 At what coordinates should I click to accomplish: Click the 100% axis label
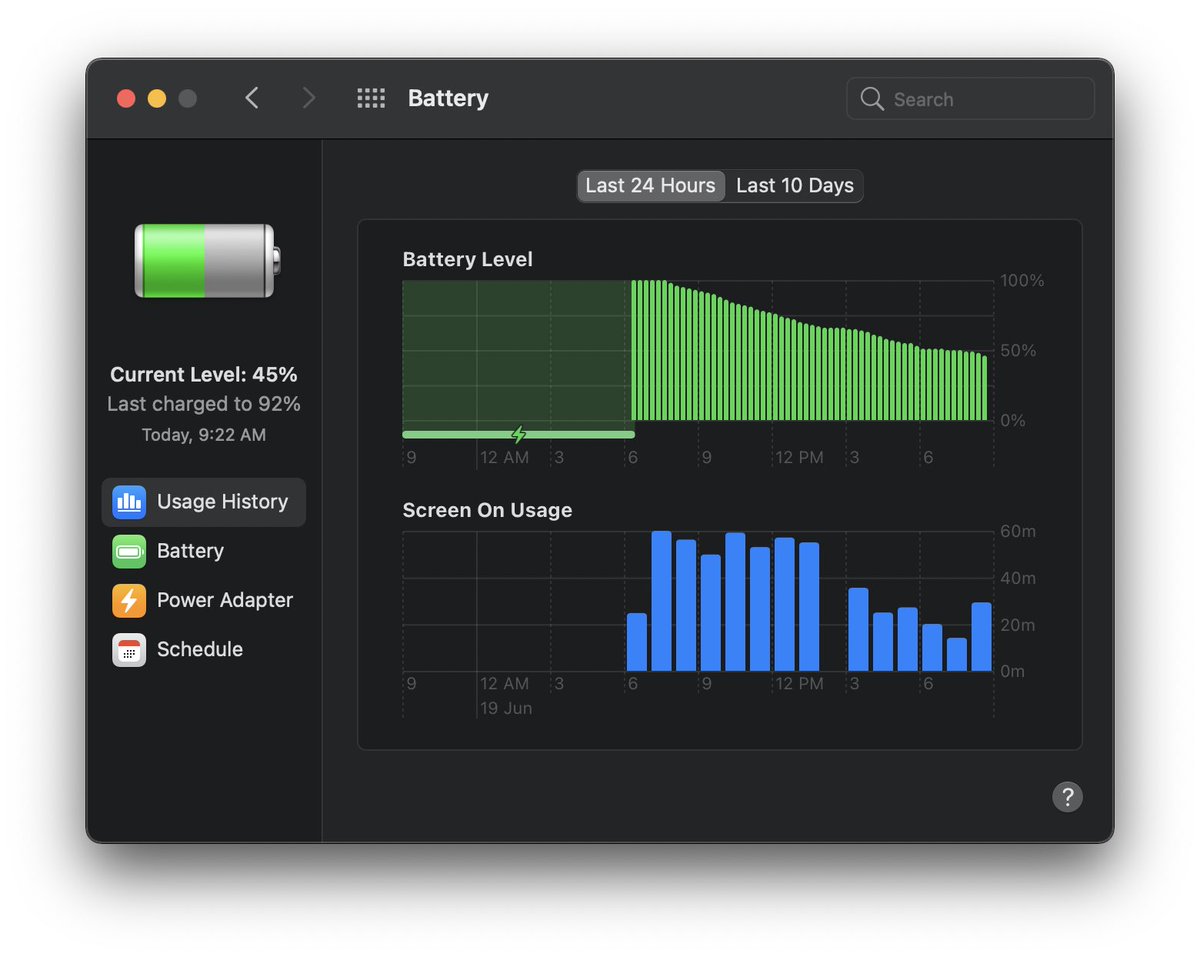(x=1022, y=281)
